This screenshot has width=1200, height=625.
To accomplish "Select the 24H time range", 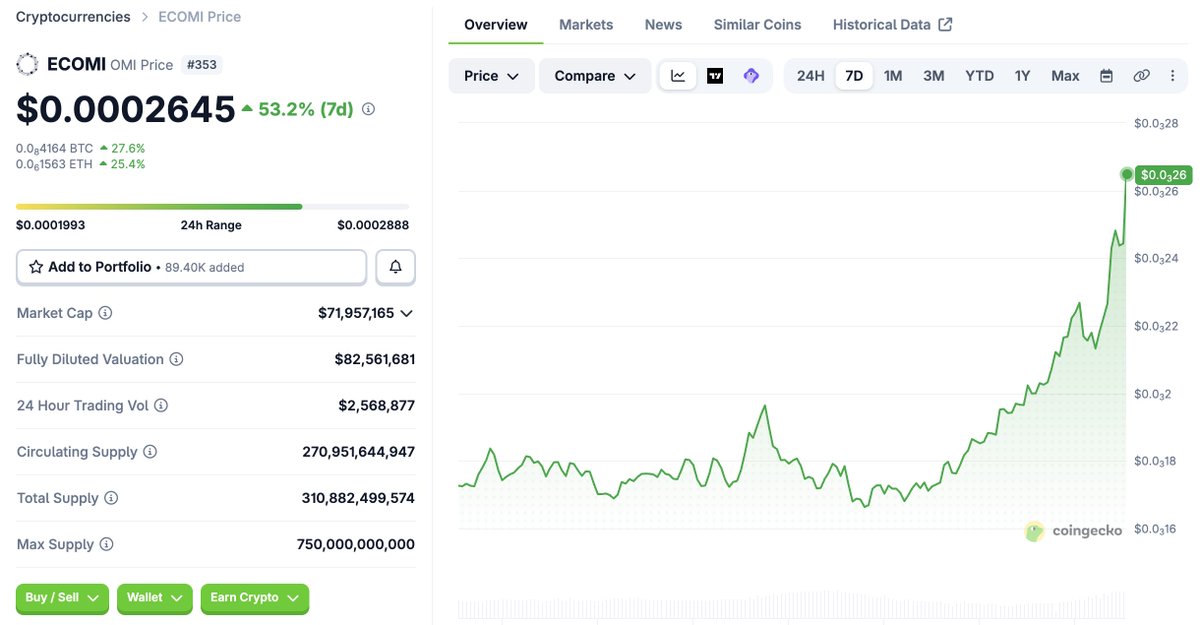I will [810, 76].
